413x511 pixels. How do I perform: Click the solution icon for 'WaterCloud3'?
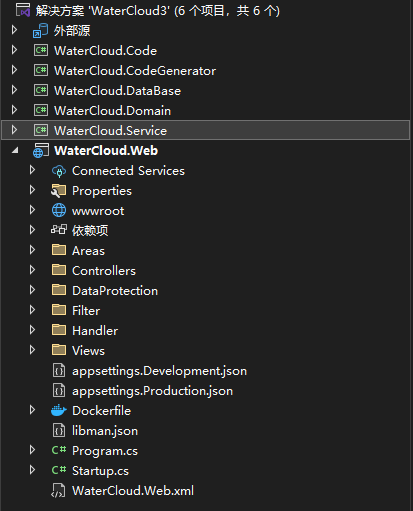tap(23, 10)
